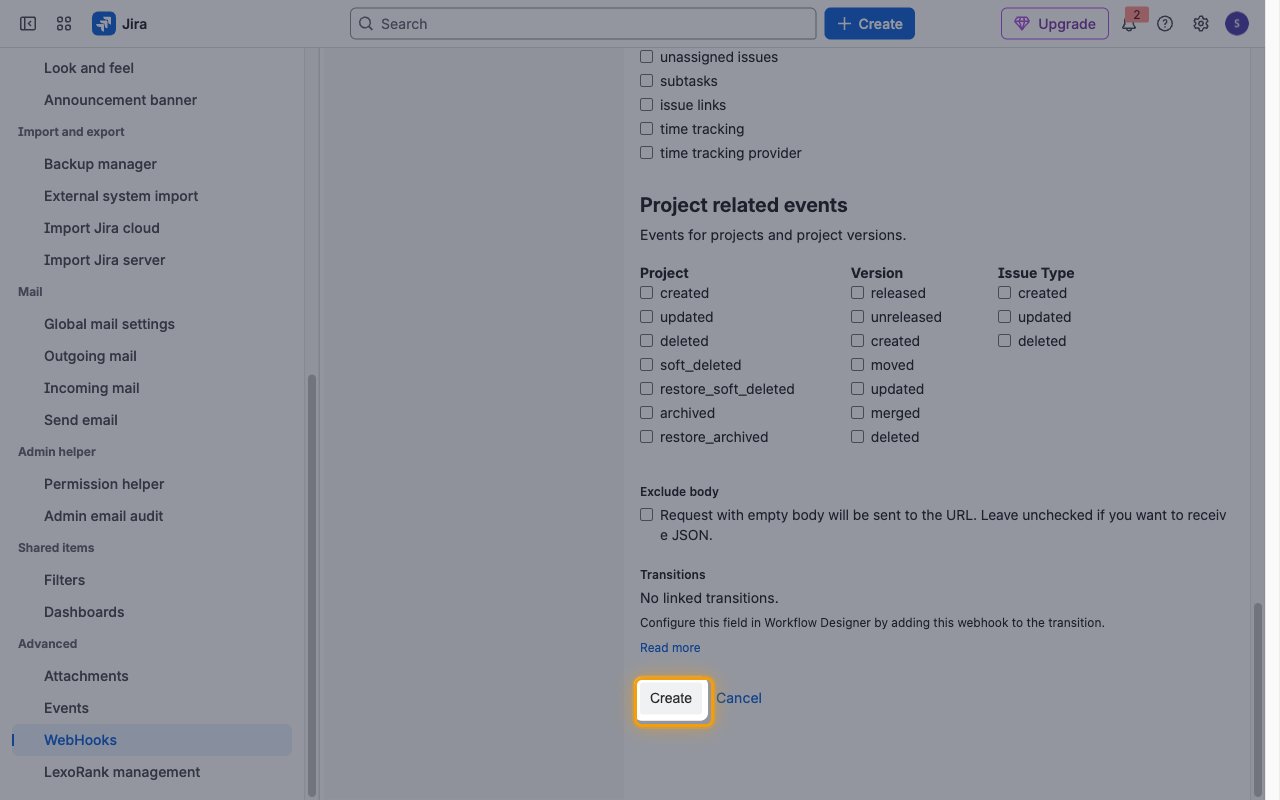The width and height of the screenshot is (1280, 800).
Task: Open the user profile avatar
Action: 1237,24
